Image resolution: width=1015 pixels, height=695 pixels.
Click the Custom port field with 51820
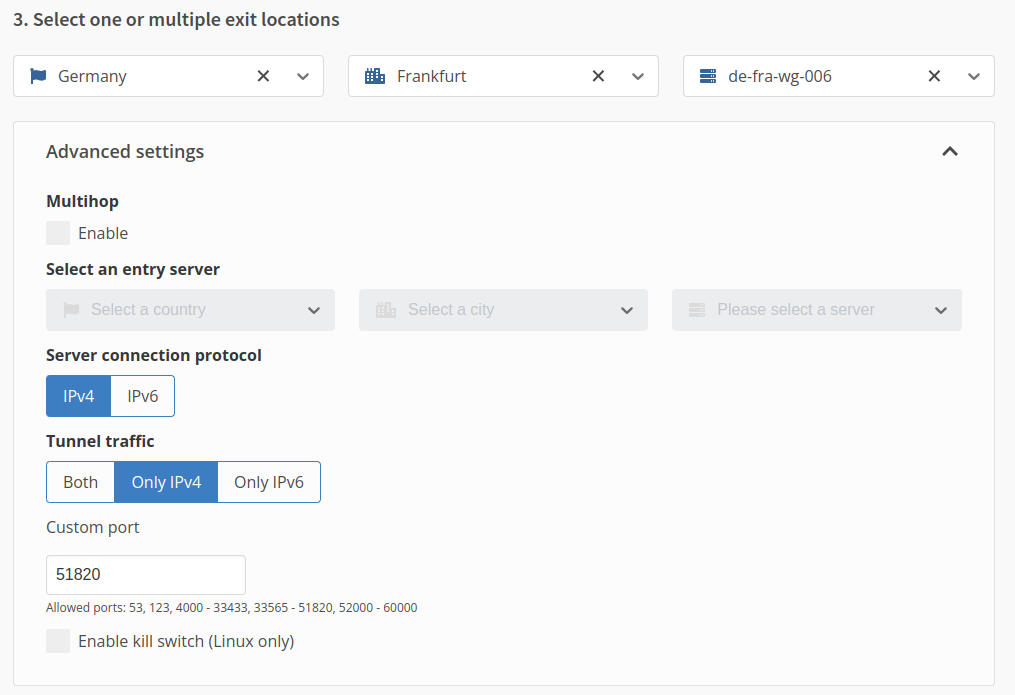[146, 575]
